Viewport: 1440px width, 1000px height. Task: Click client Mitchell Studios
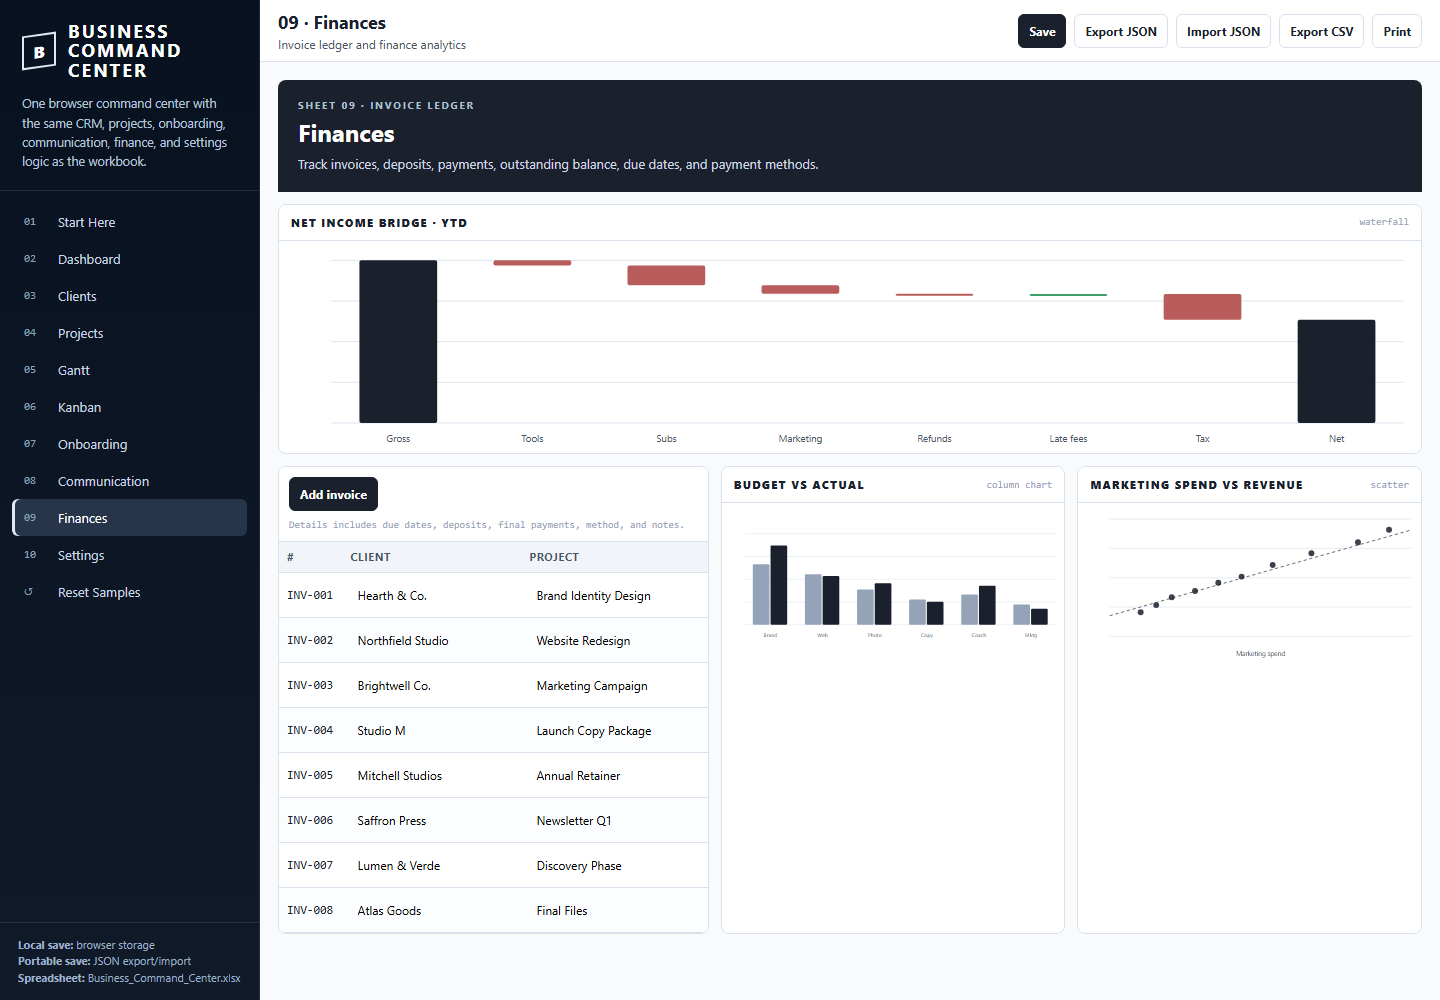[399, 775]
